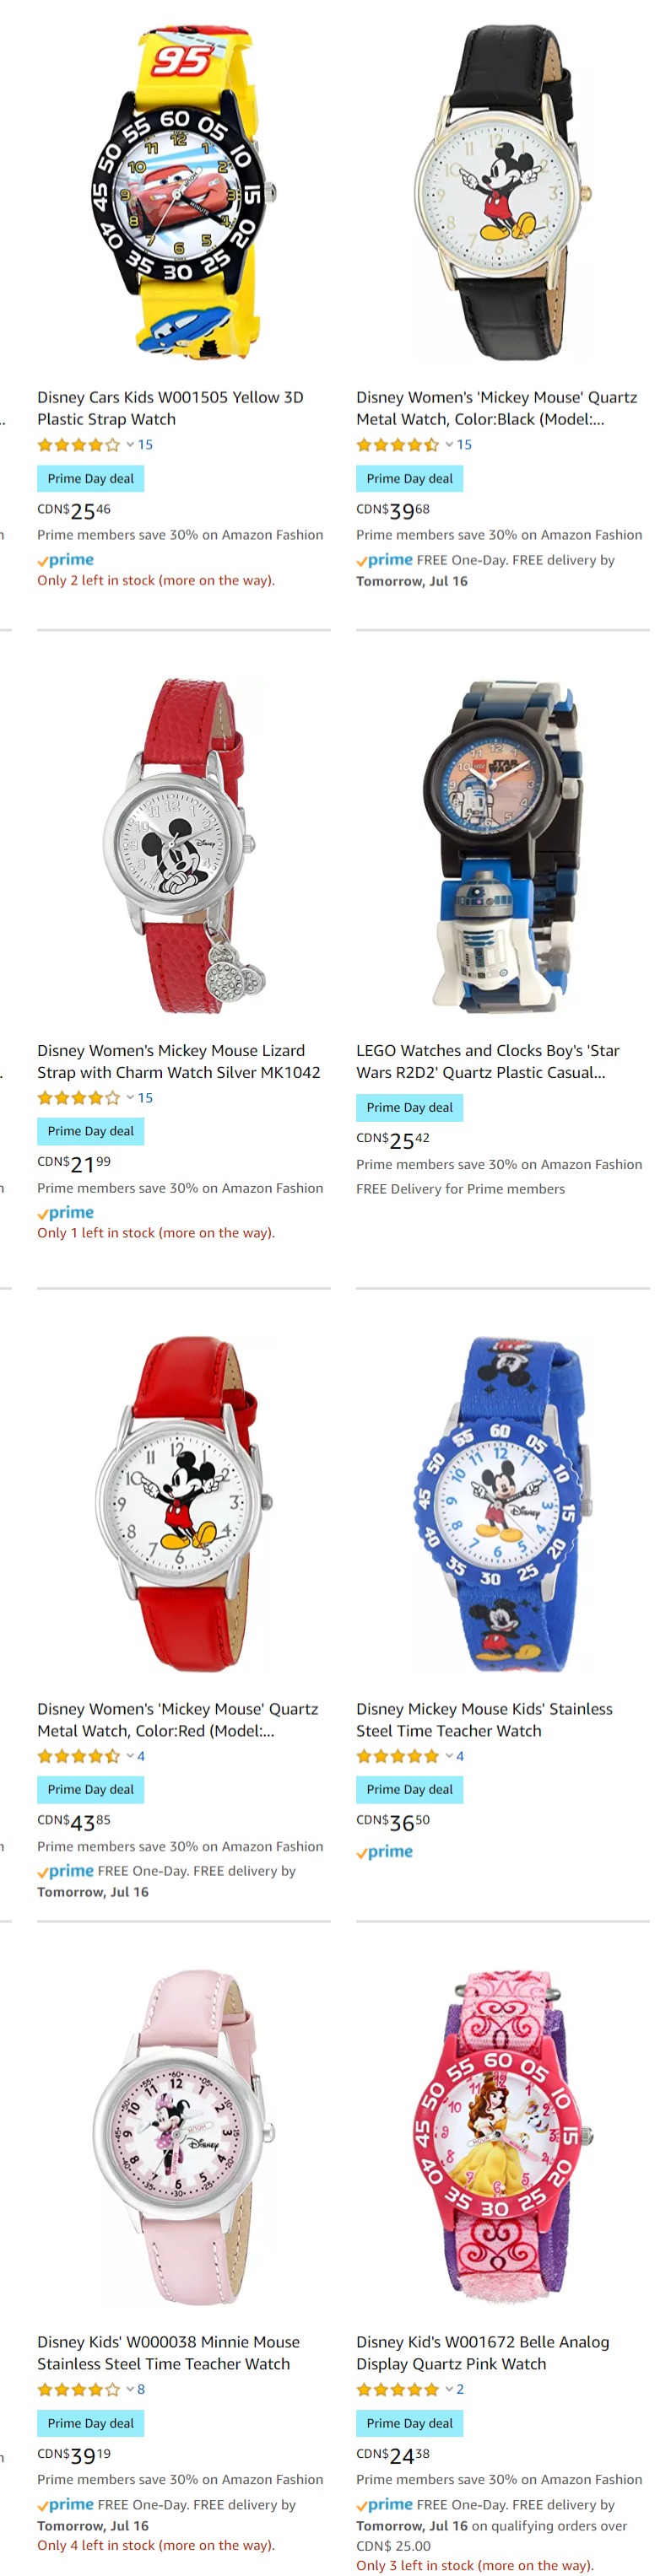Click Prime Day deal badge on LEGO watch

[x=410, y=1107]
